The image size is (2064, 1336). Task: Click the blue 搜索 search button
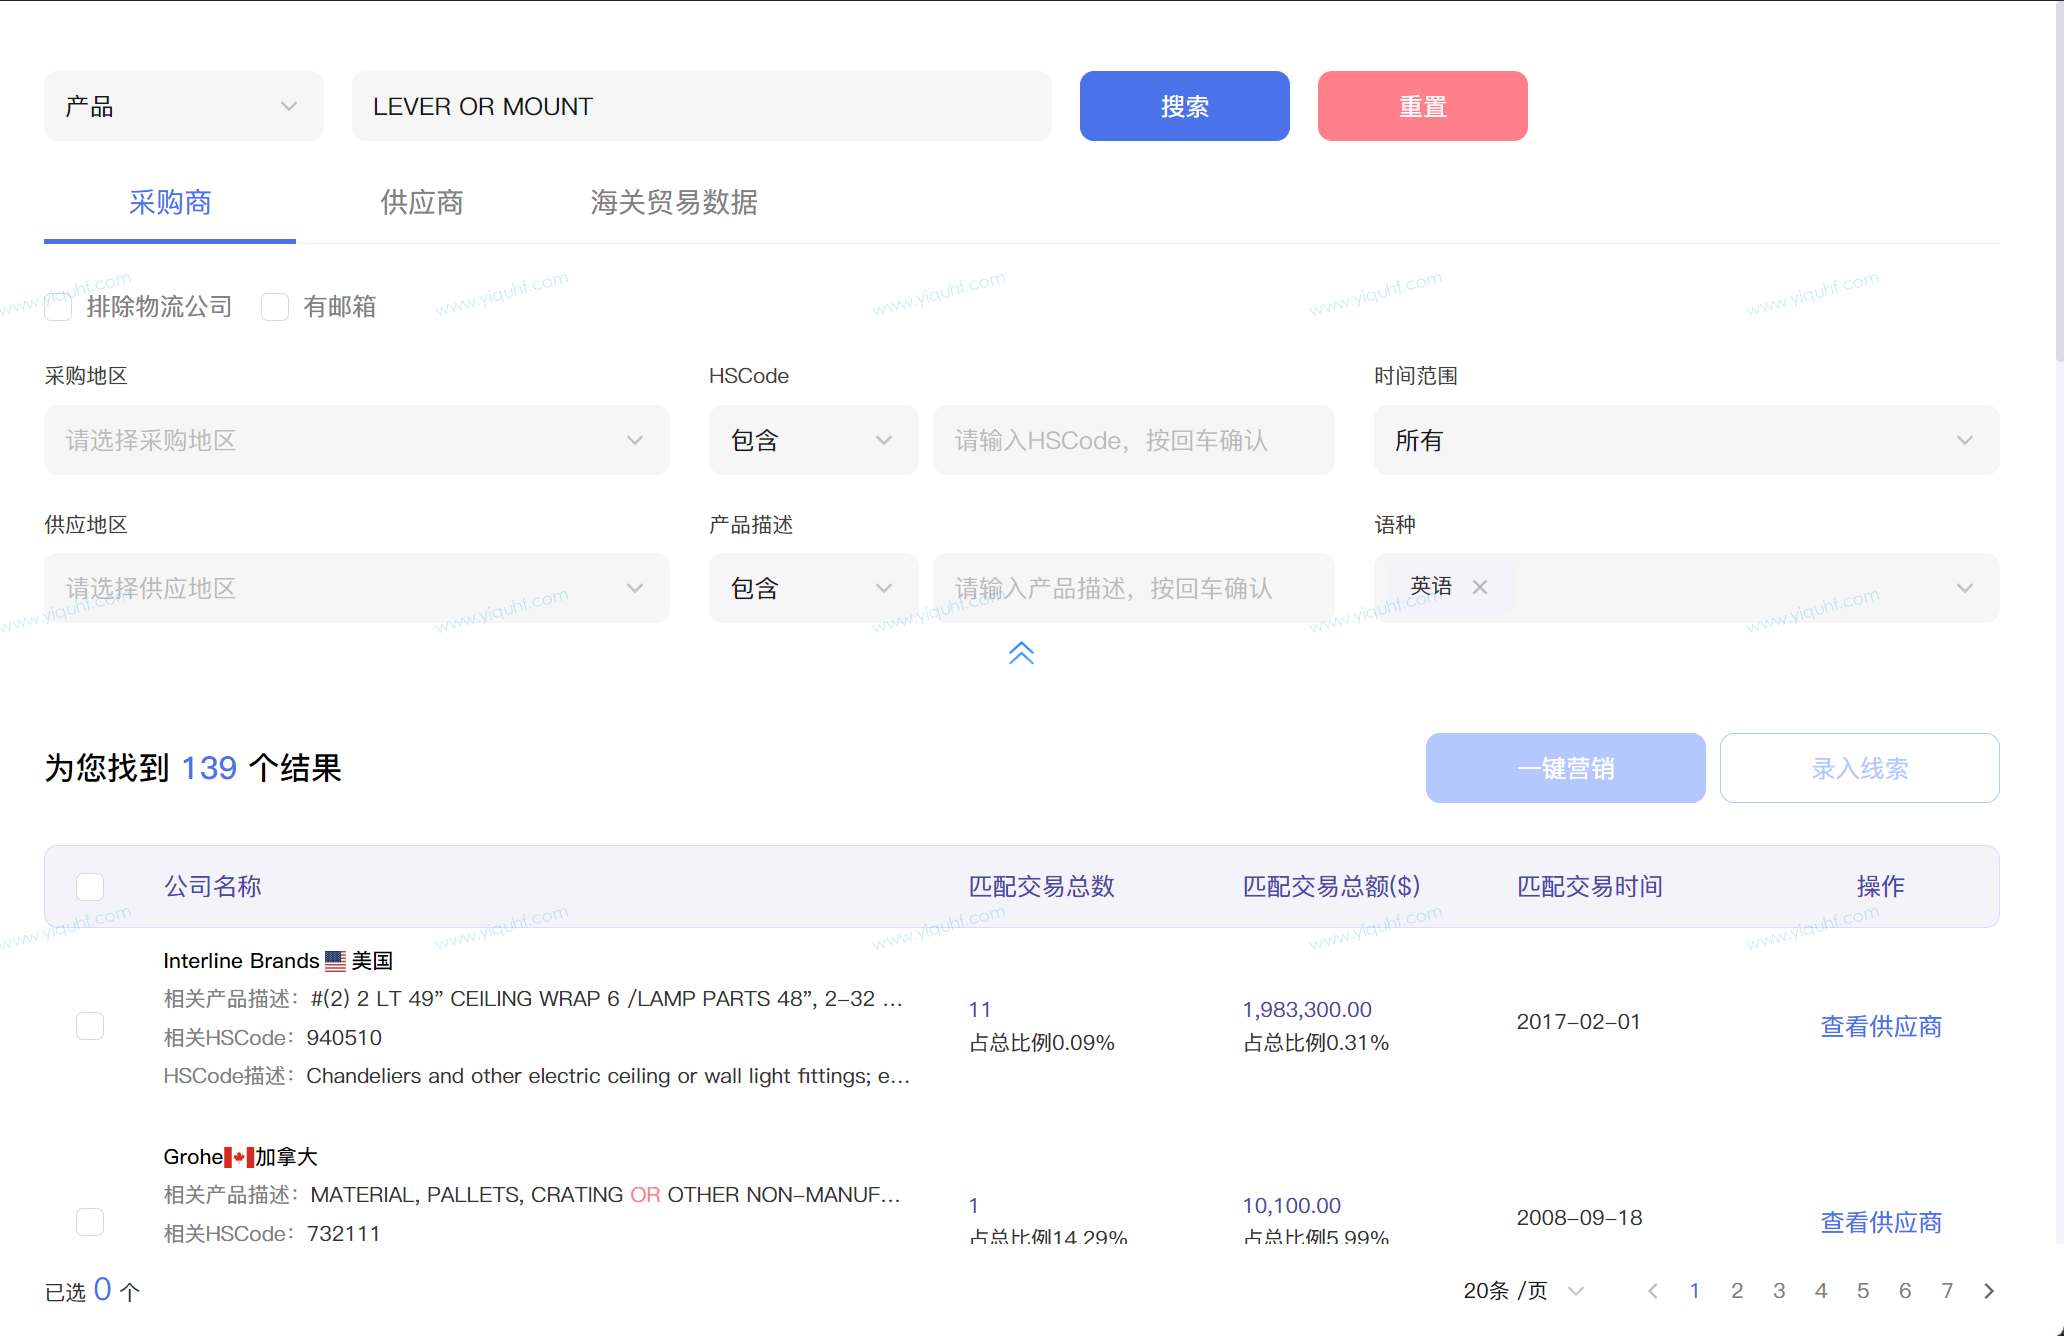coord(1184,106)
